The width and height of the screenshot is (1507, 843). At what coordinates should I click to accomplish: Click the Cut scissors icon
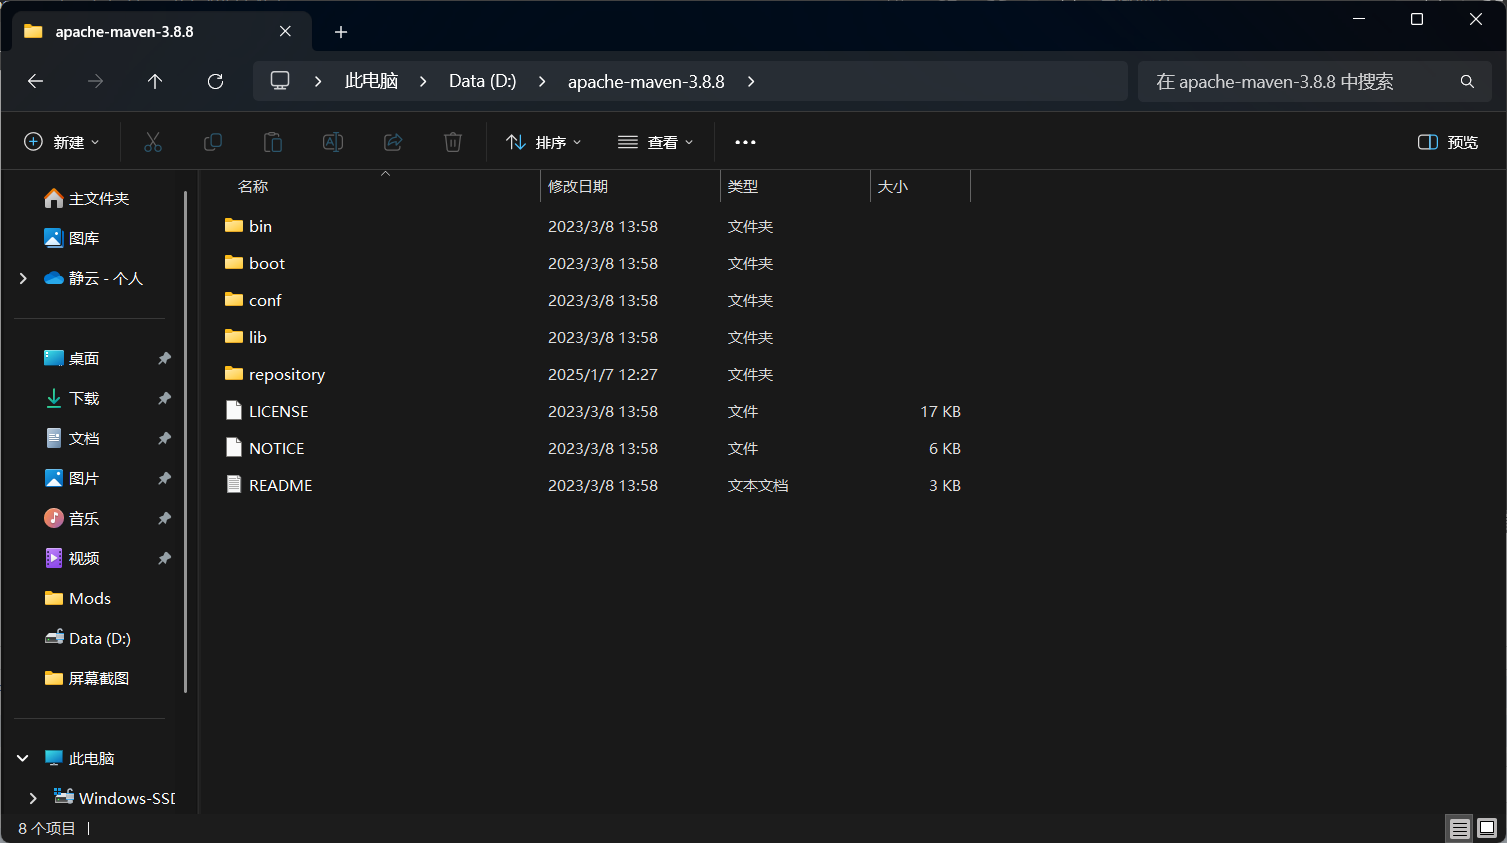pyautogui.click(x=153, y=142)
